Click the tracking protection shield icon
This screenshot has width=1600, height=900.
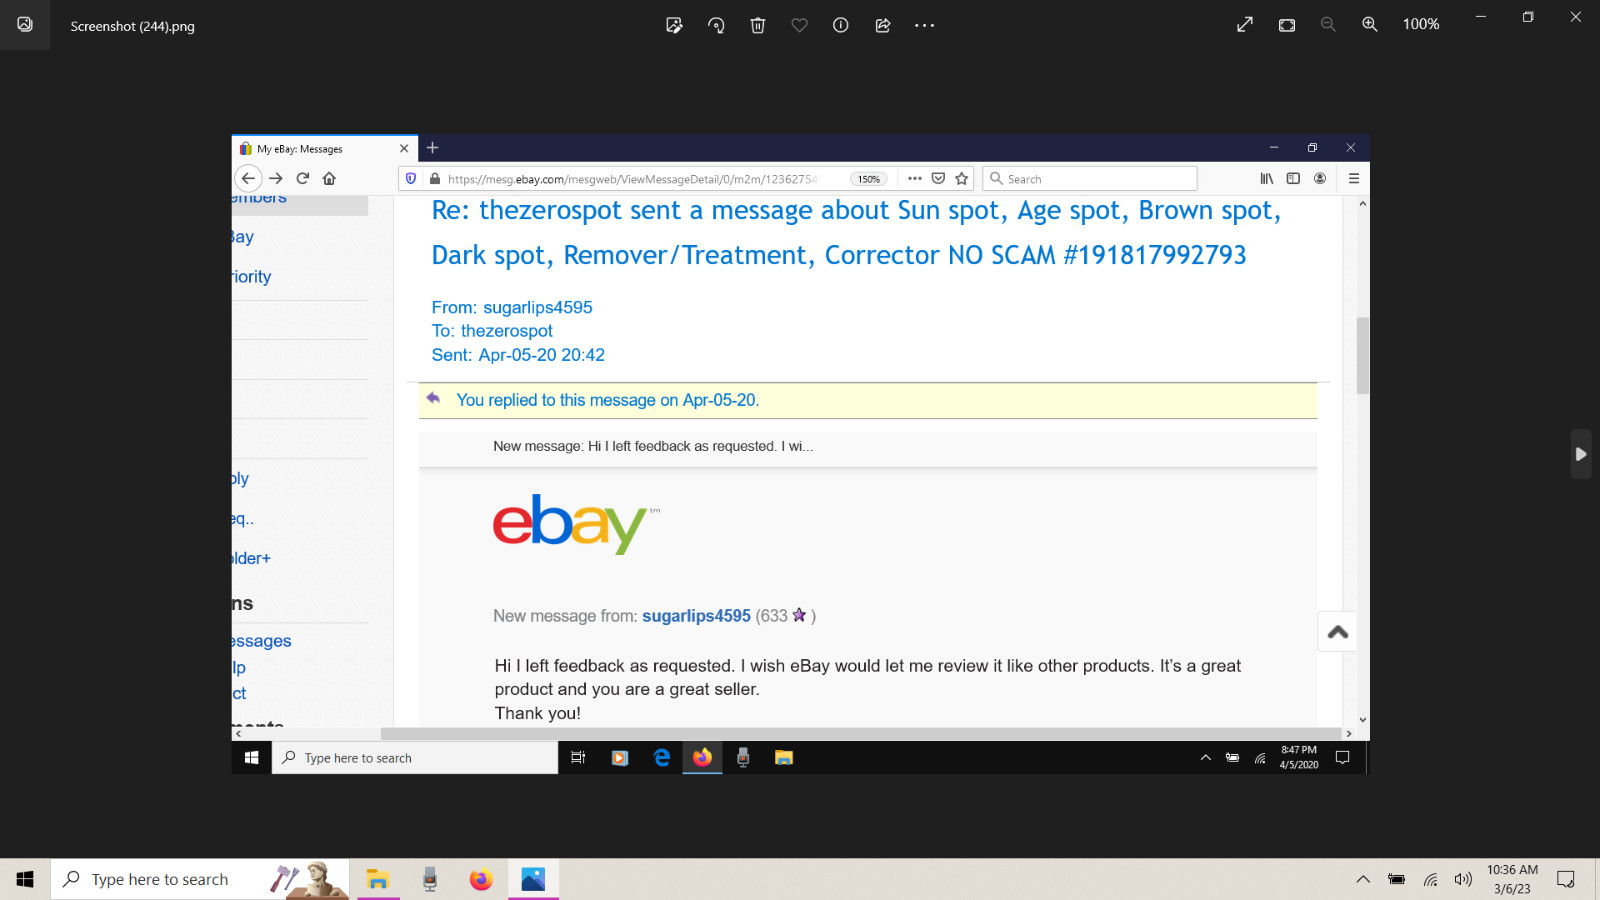(411, 178)
